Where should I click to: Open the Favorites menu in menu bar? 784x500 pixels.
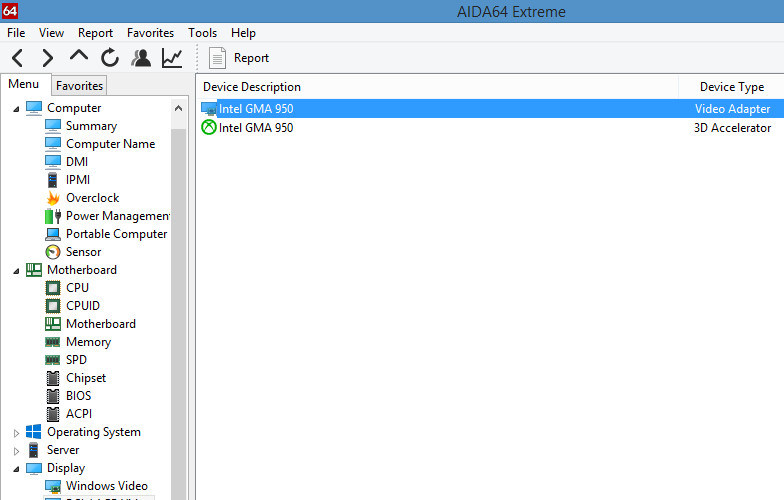(x=150, y=33)
